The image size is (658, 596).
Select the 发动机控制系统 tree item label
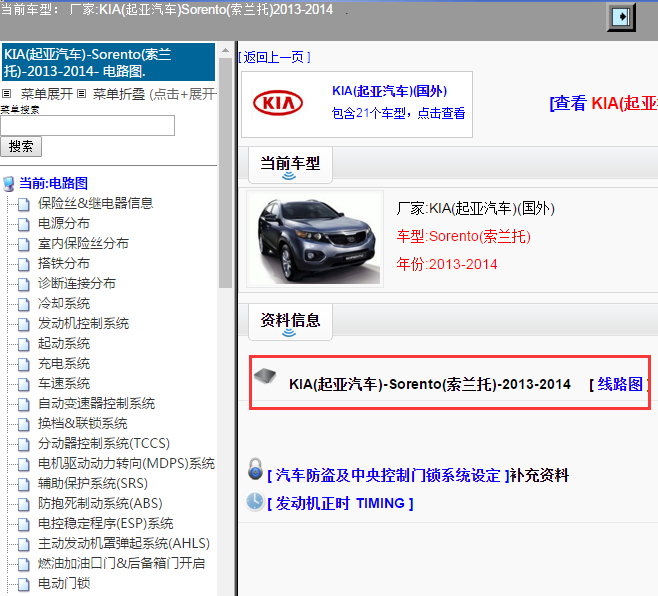tap(83, 324)
